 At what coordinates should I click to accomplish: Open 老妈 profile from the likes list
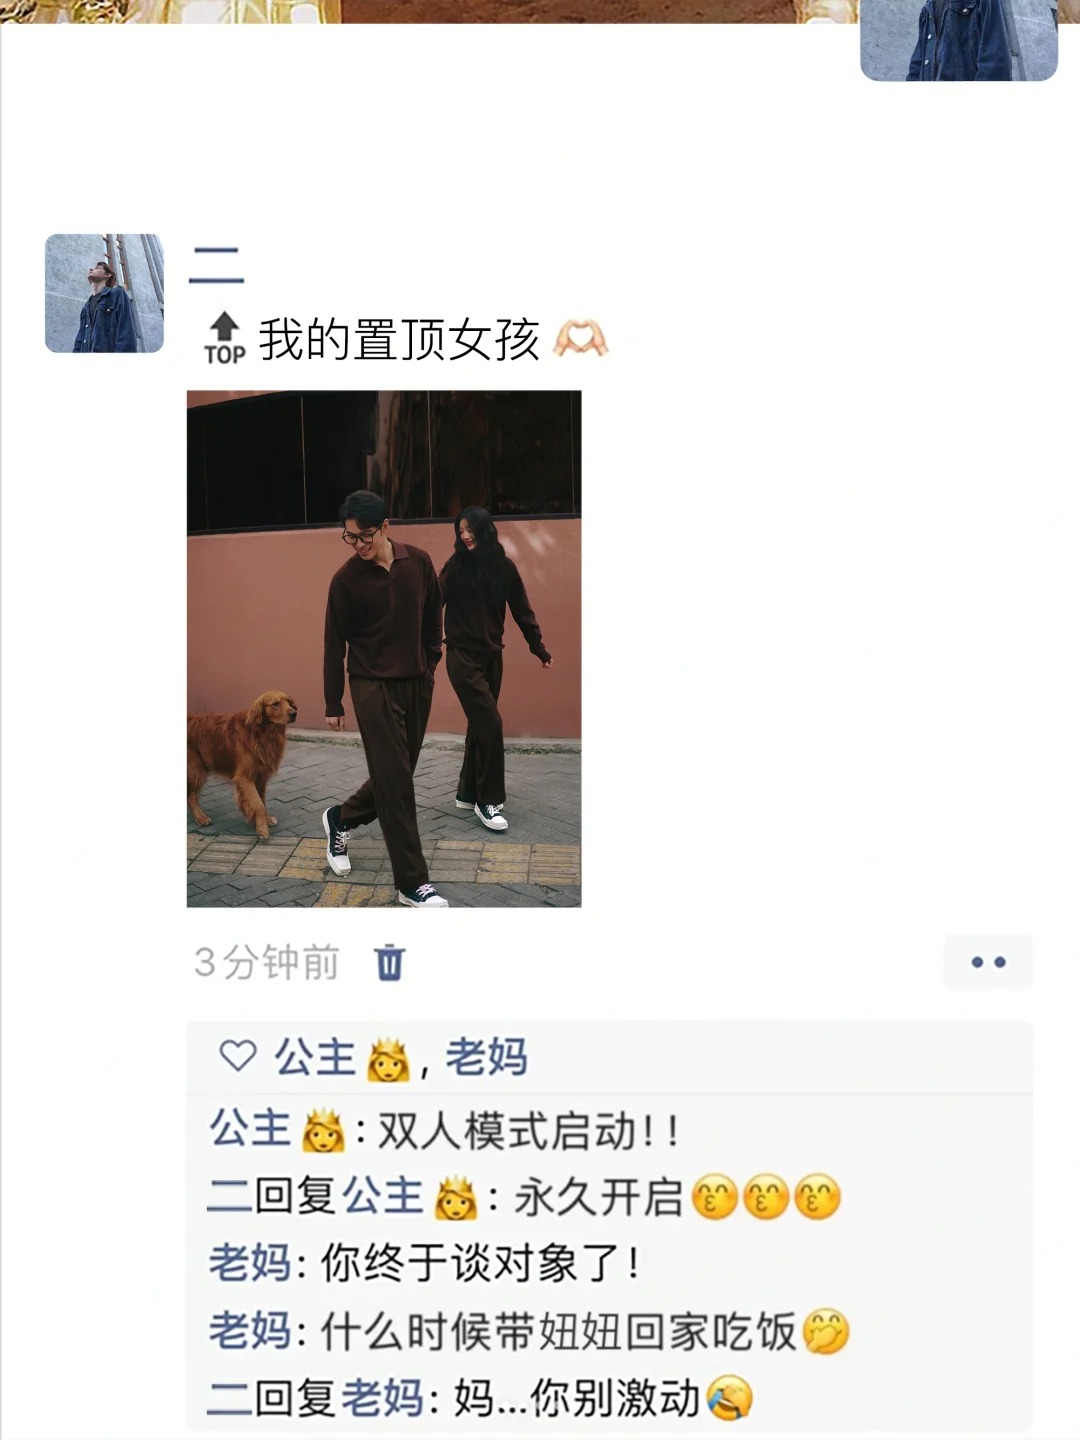486,1057
